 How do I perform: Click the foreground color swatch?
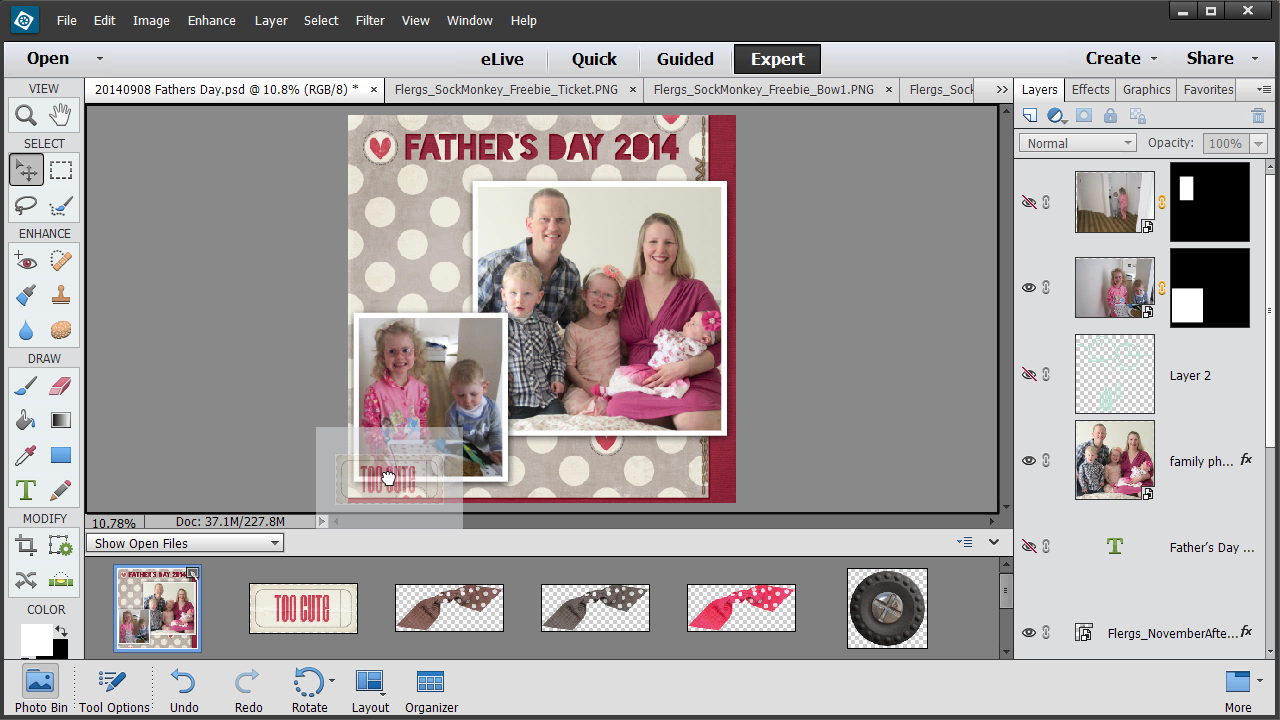click(x=36, y=638)
